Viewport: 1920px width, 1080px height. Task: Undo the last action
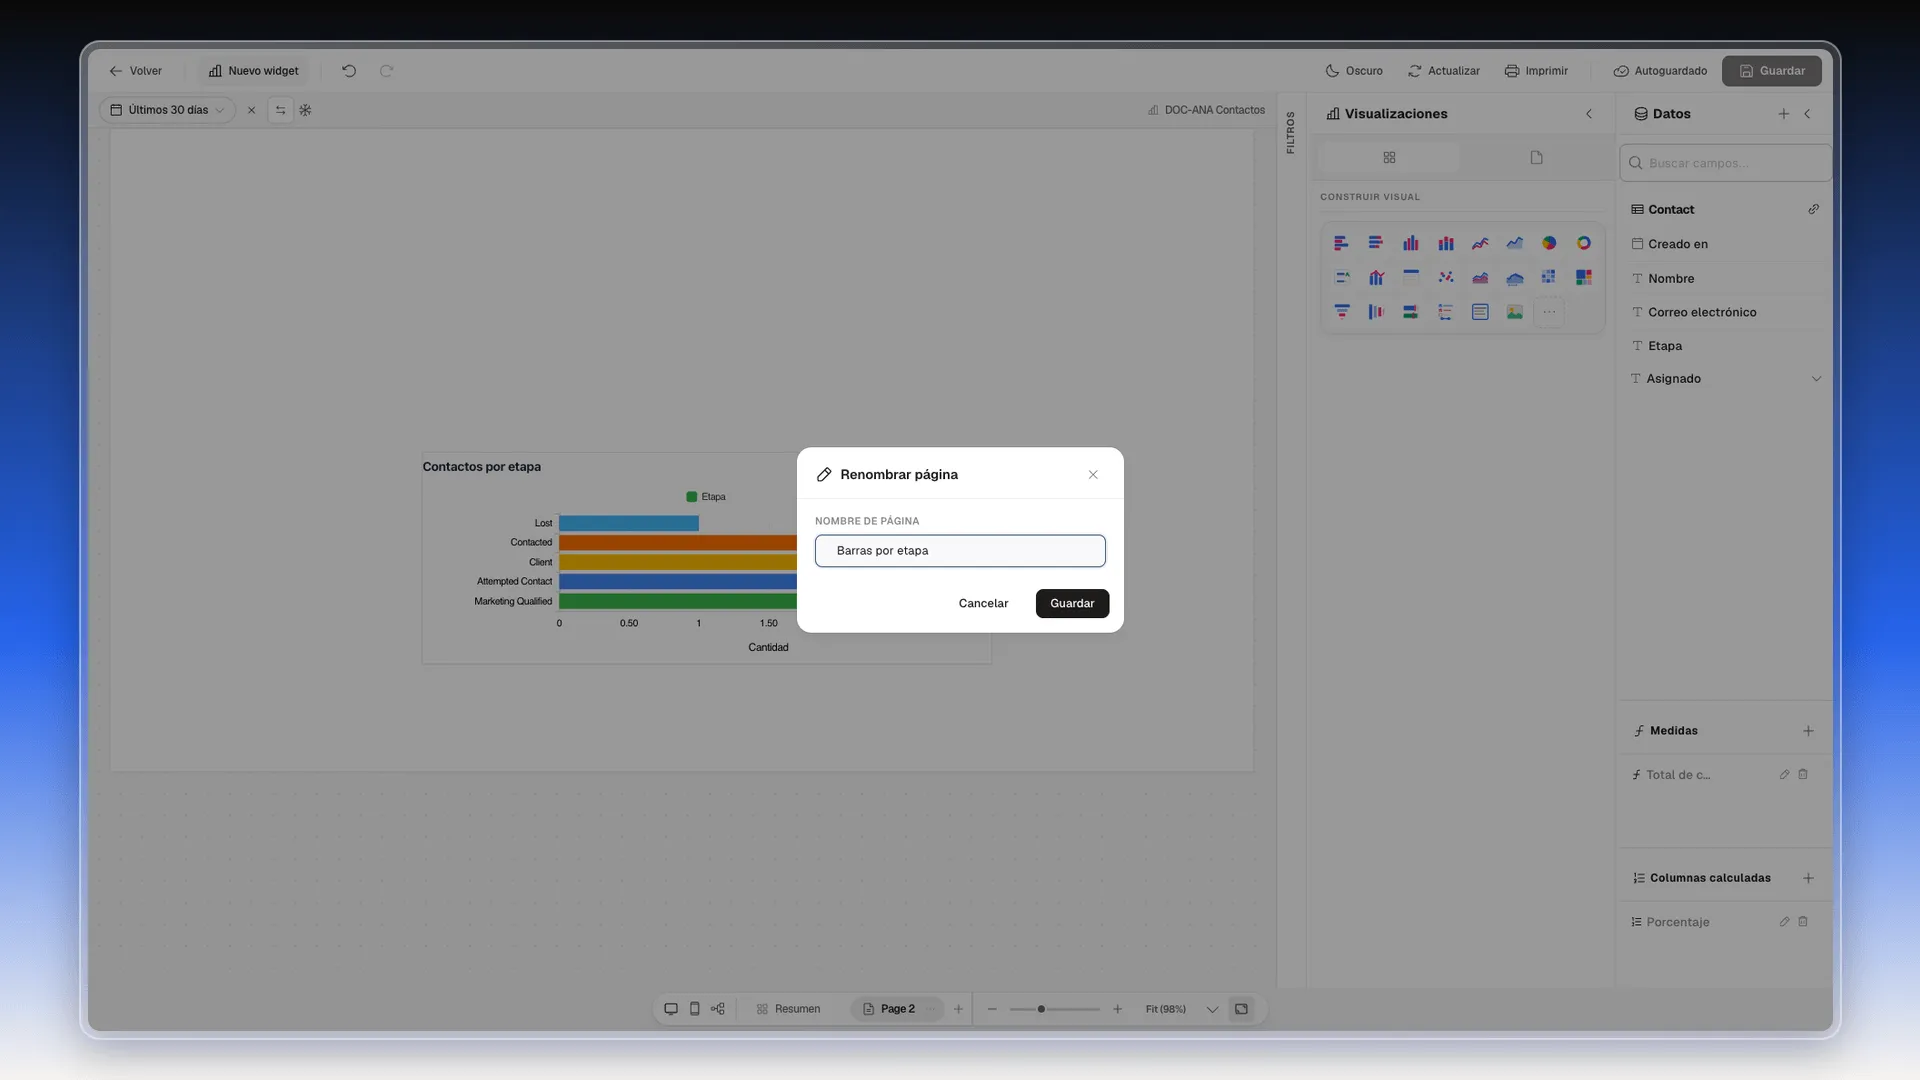point(349,71)
